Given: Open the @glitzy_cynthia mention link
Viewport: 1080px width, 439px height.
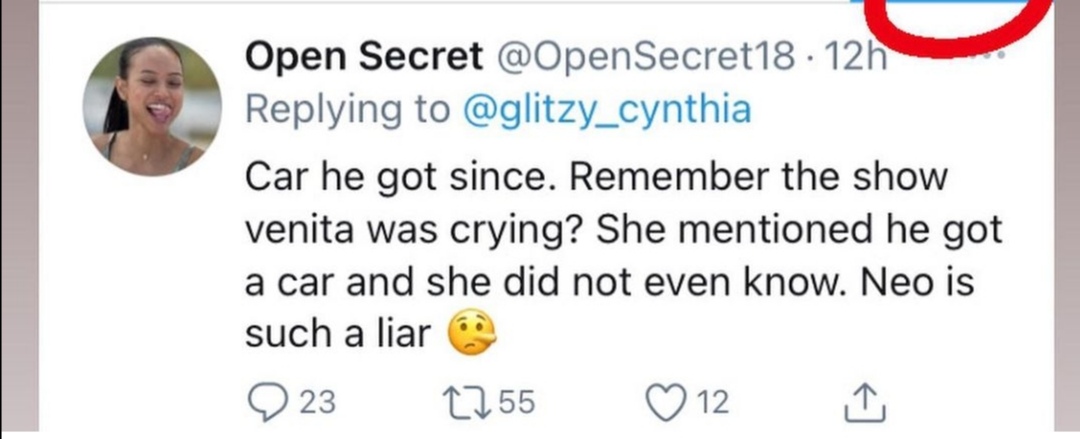Looking at the screenshot, I should 605,109.
